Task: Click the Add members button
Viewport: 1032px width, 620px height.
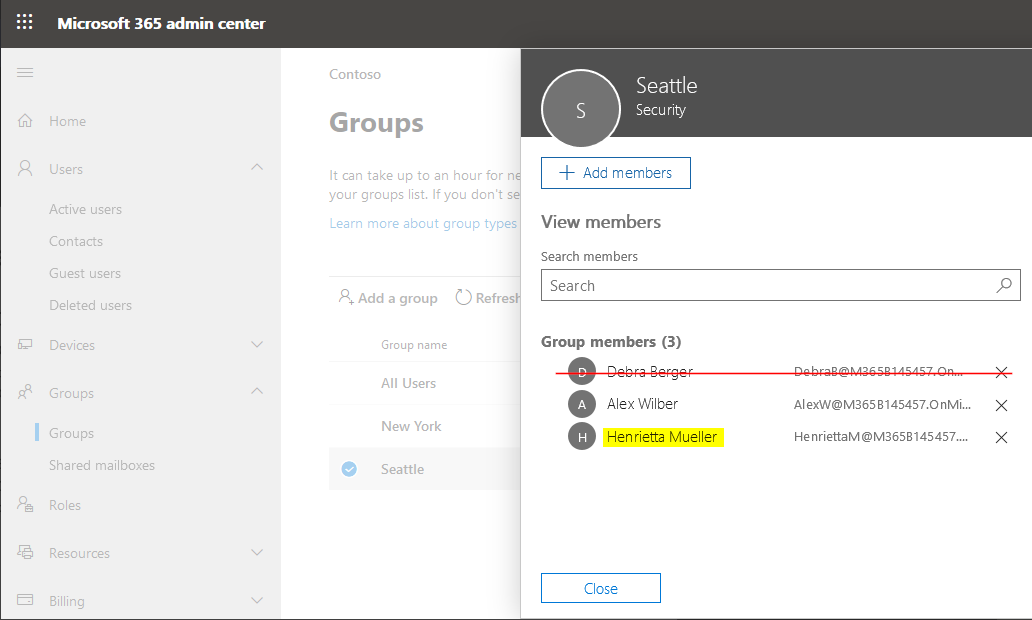Action: (615, 173)
